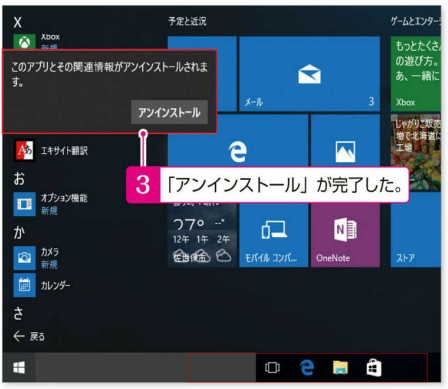Open the green Xbox promotional tile
This screenshot has width=448, height=389.
416,74
